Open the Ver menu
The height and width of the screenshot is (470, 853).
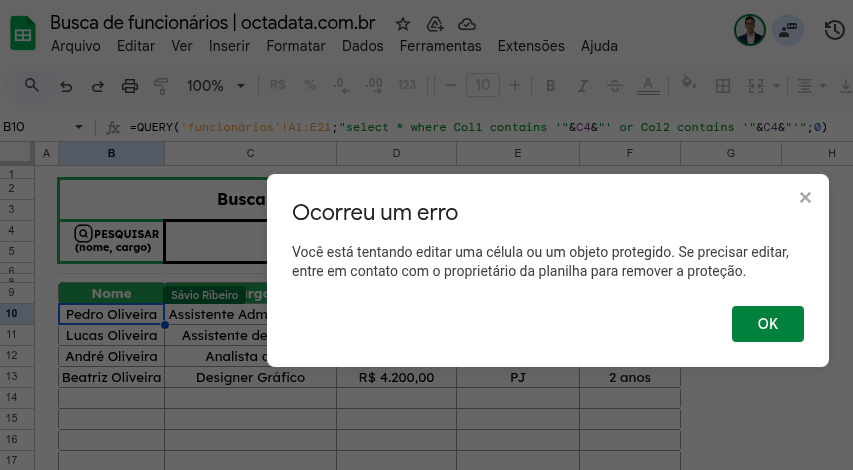coord(182,46)
